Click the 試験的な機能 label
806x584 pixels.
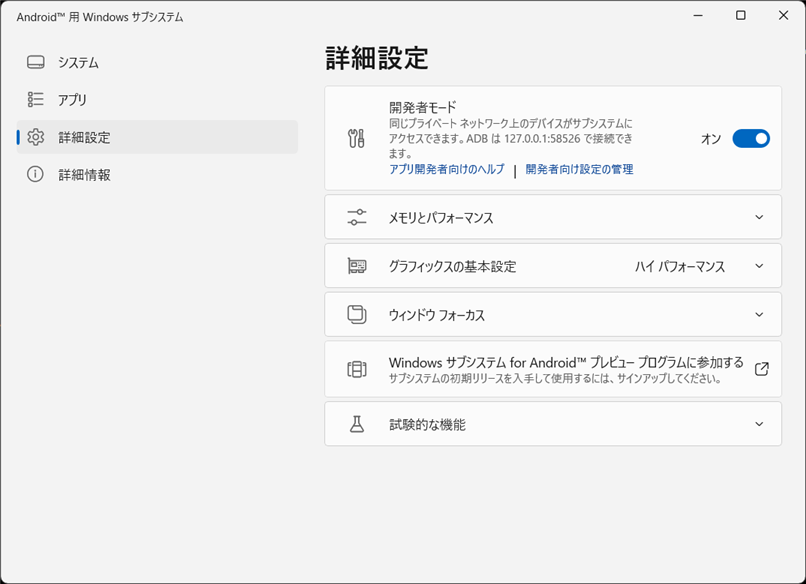pyautogui.click(x=427, y=425)
